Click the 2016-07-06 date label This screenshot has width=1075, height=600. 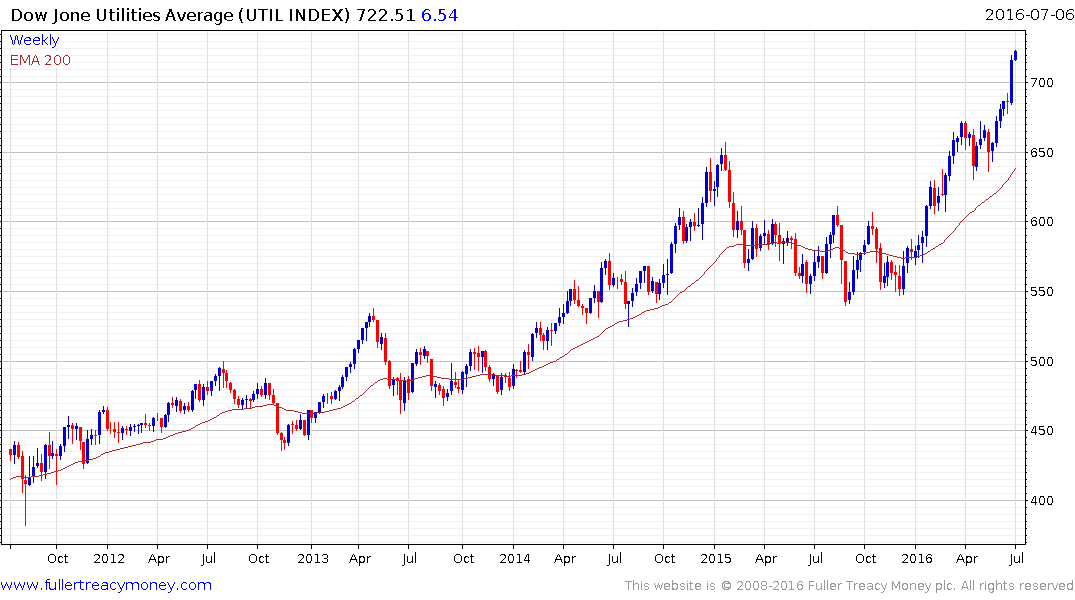tap(1029, 14)
